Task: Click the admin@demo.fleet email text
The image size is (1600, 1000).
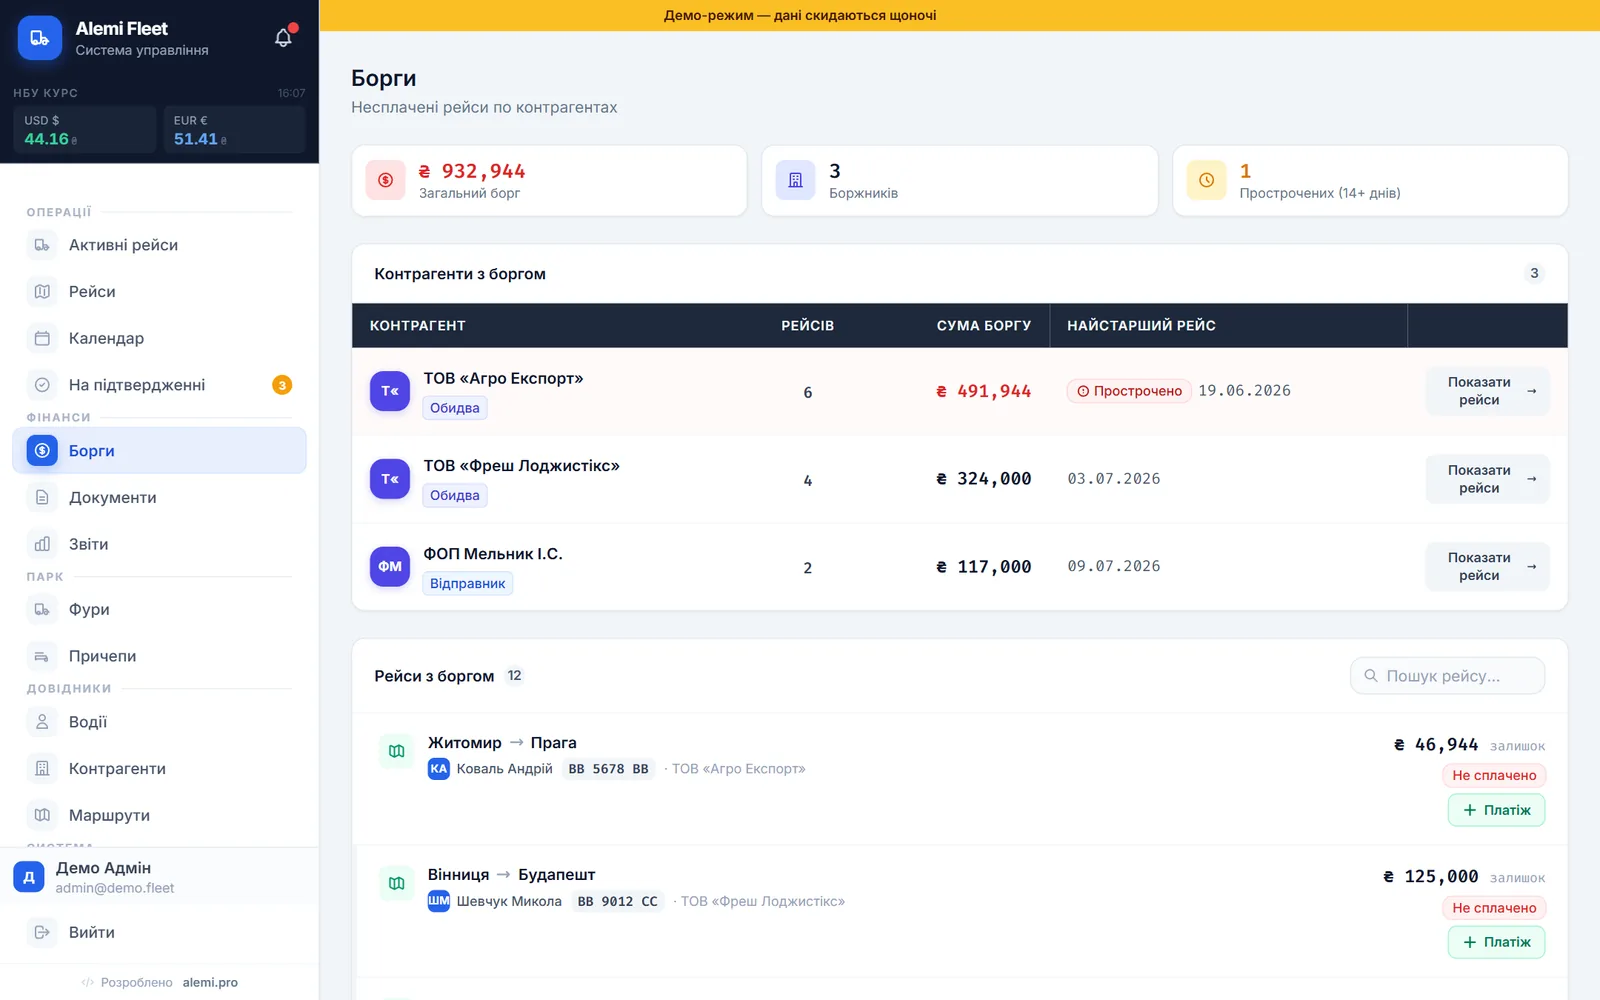Action: click(115, 888)
